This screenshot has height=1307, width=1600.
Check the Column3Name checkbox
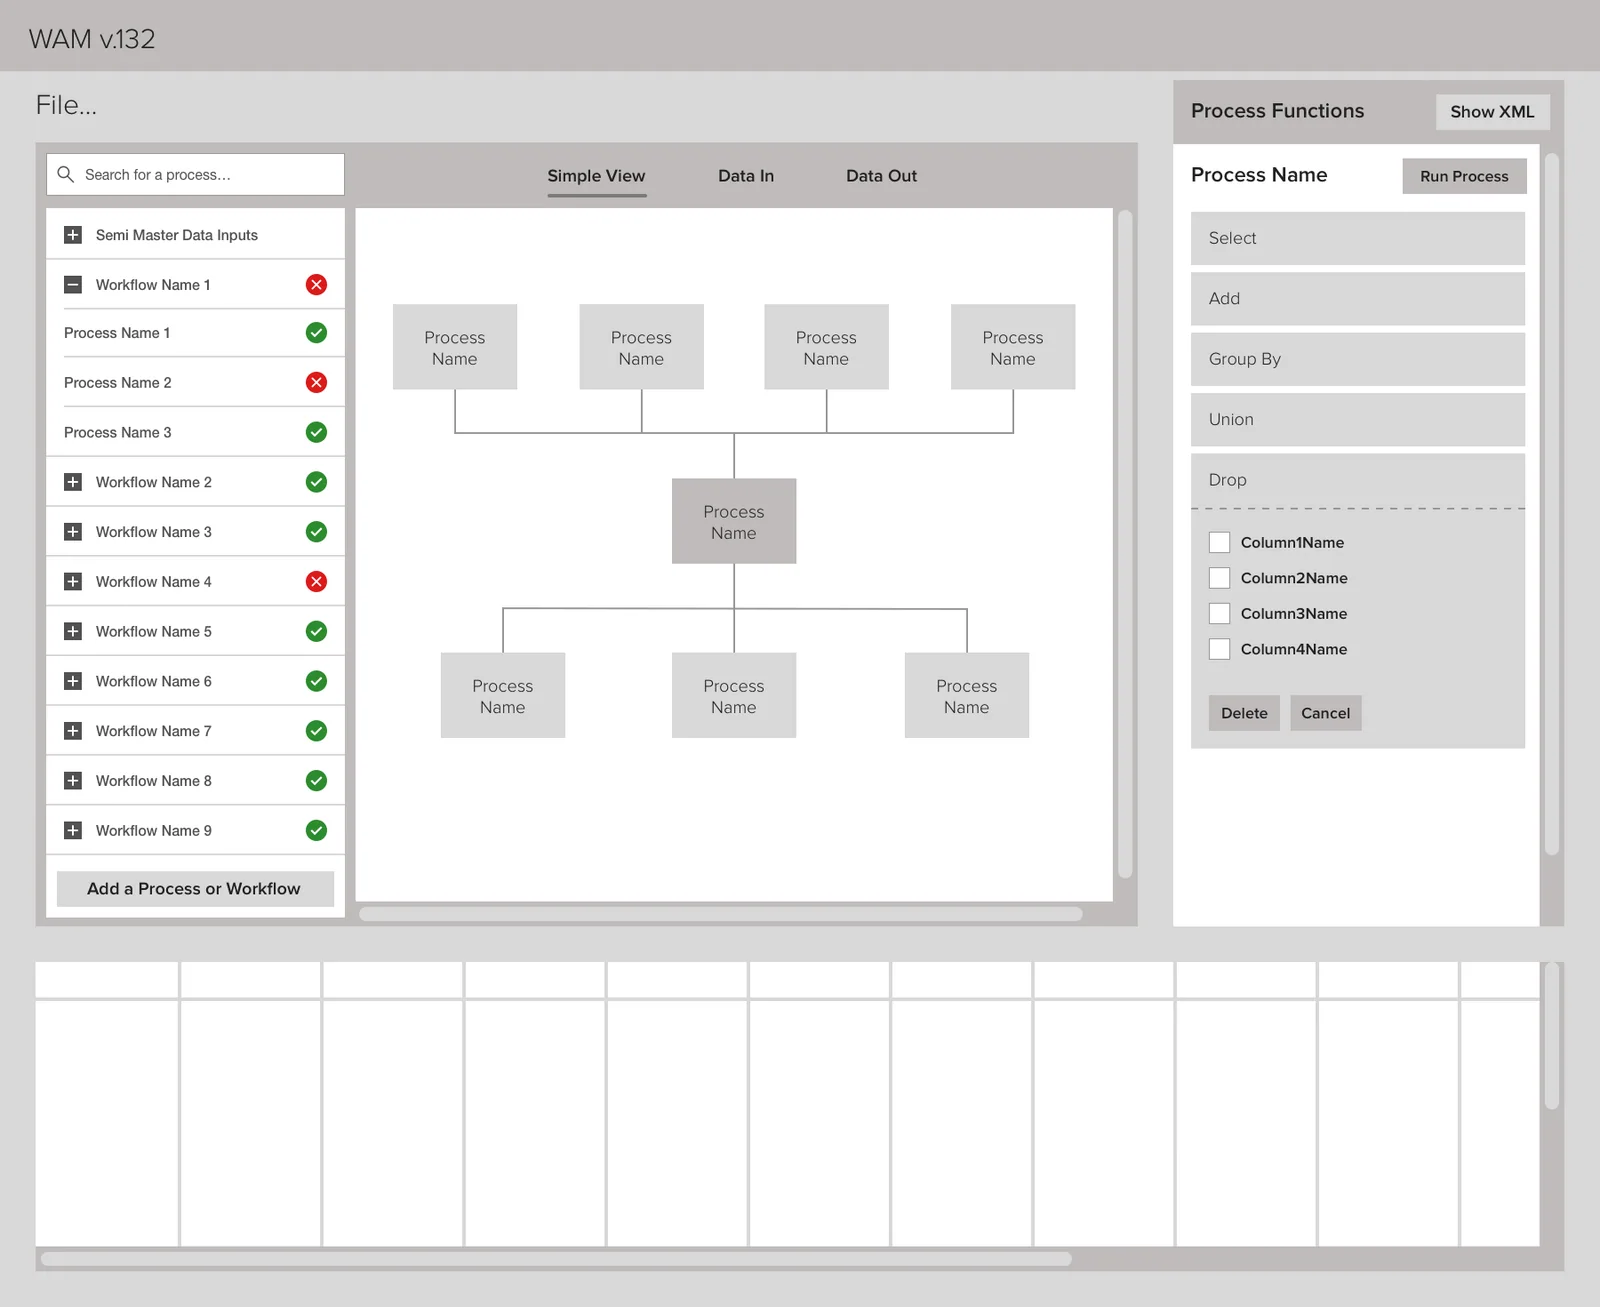coord(1219,613)
